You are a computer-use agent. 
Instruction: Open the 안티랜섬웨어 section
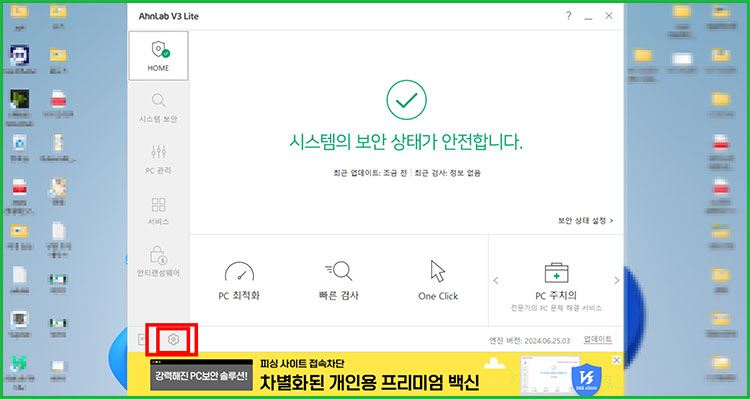pyautogui.click(x=158, y=262)
